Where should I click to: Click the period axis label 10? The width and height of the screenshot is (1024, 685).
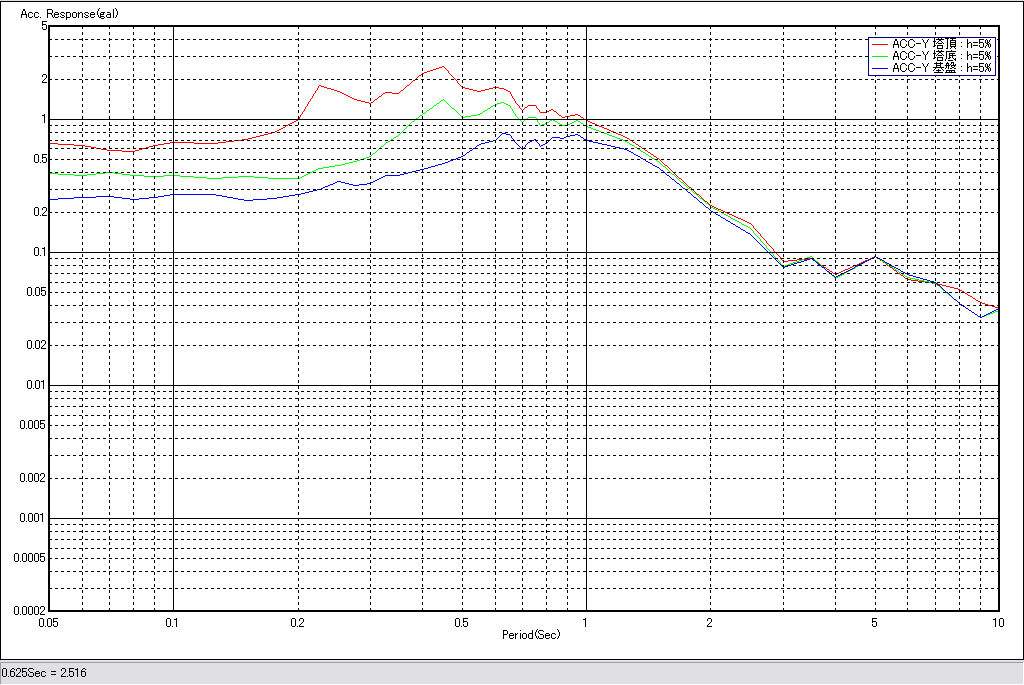pos(996,622)
